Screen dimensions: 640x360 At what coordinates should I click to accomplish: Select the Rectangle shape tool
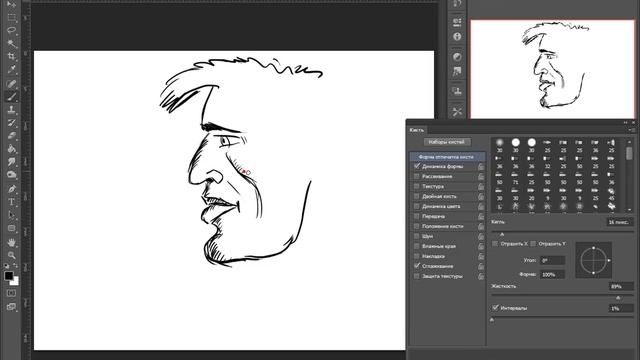click(11, 229)
